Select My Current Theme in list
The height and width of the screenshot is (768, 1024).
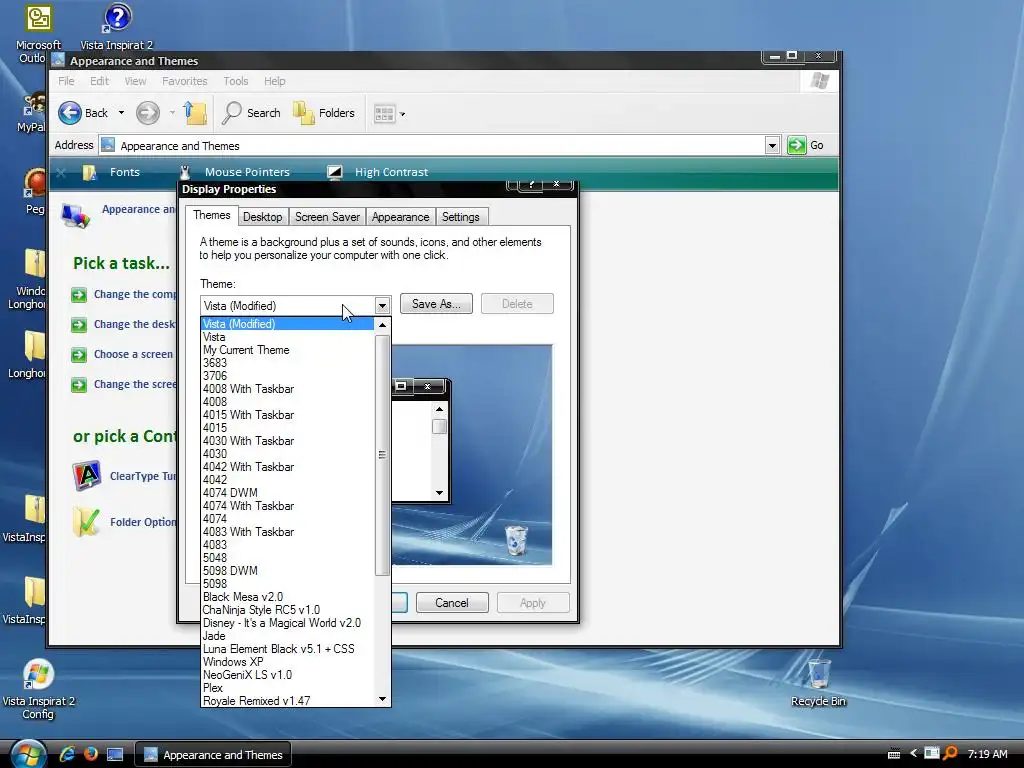(x=287, y=350)
